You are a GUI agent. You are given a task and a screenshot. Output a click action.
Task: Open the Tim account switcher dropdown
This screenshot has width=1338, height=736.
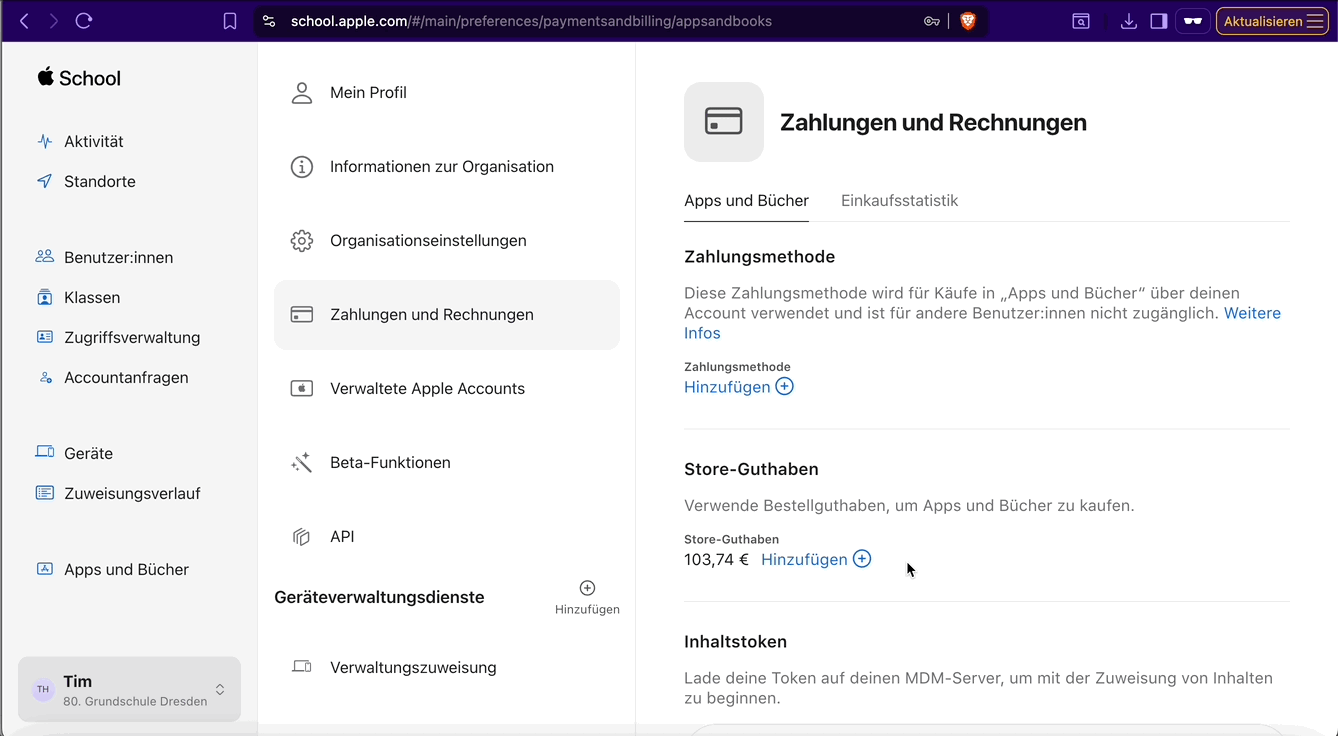(x=129, y=689)
